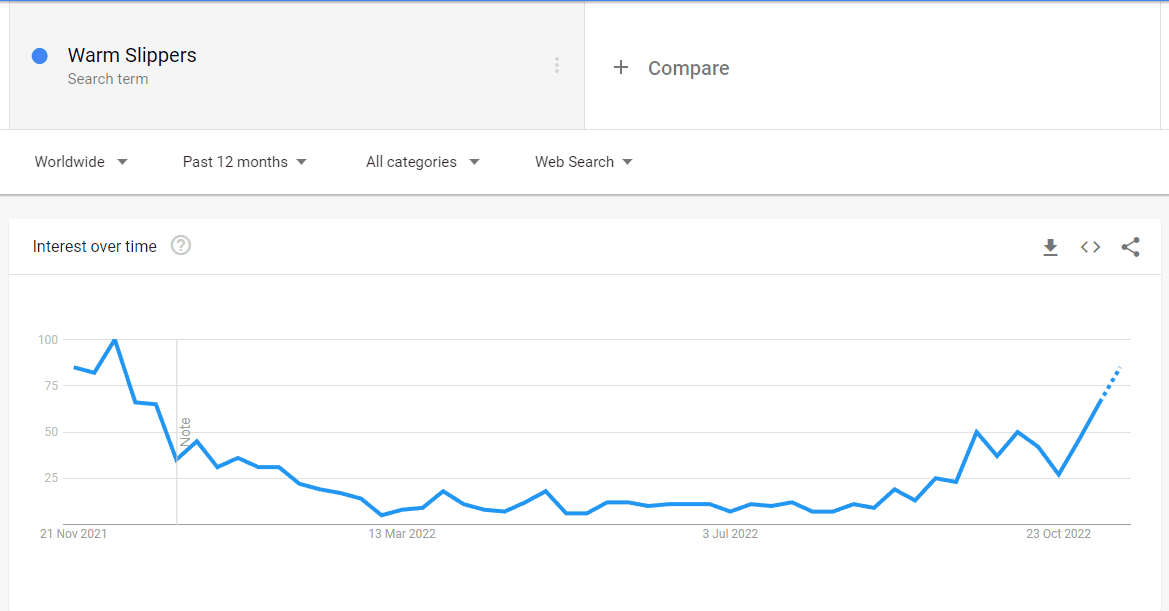Image resolution: width=1169 pixels, height=611 pixels.
Task: Click the Note marker on chart
Action: [185, 432]
